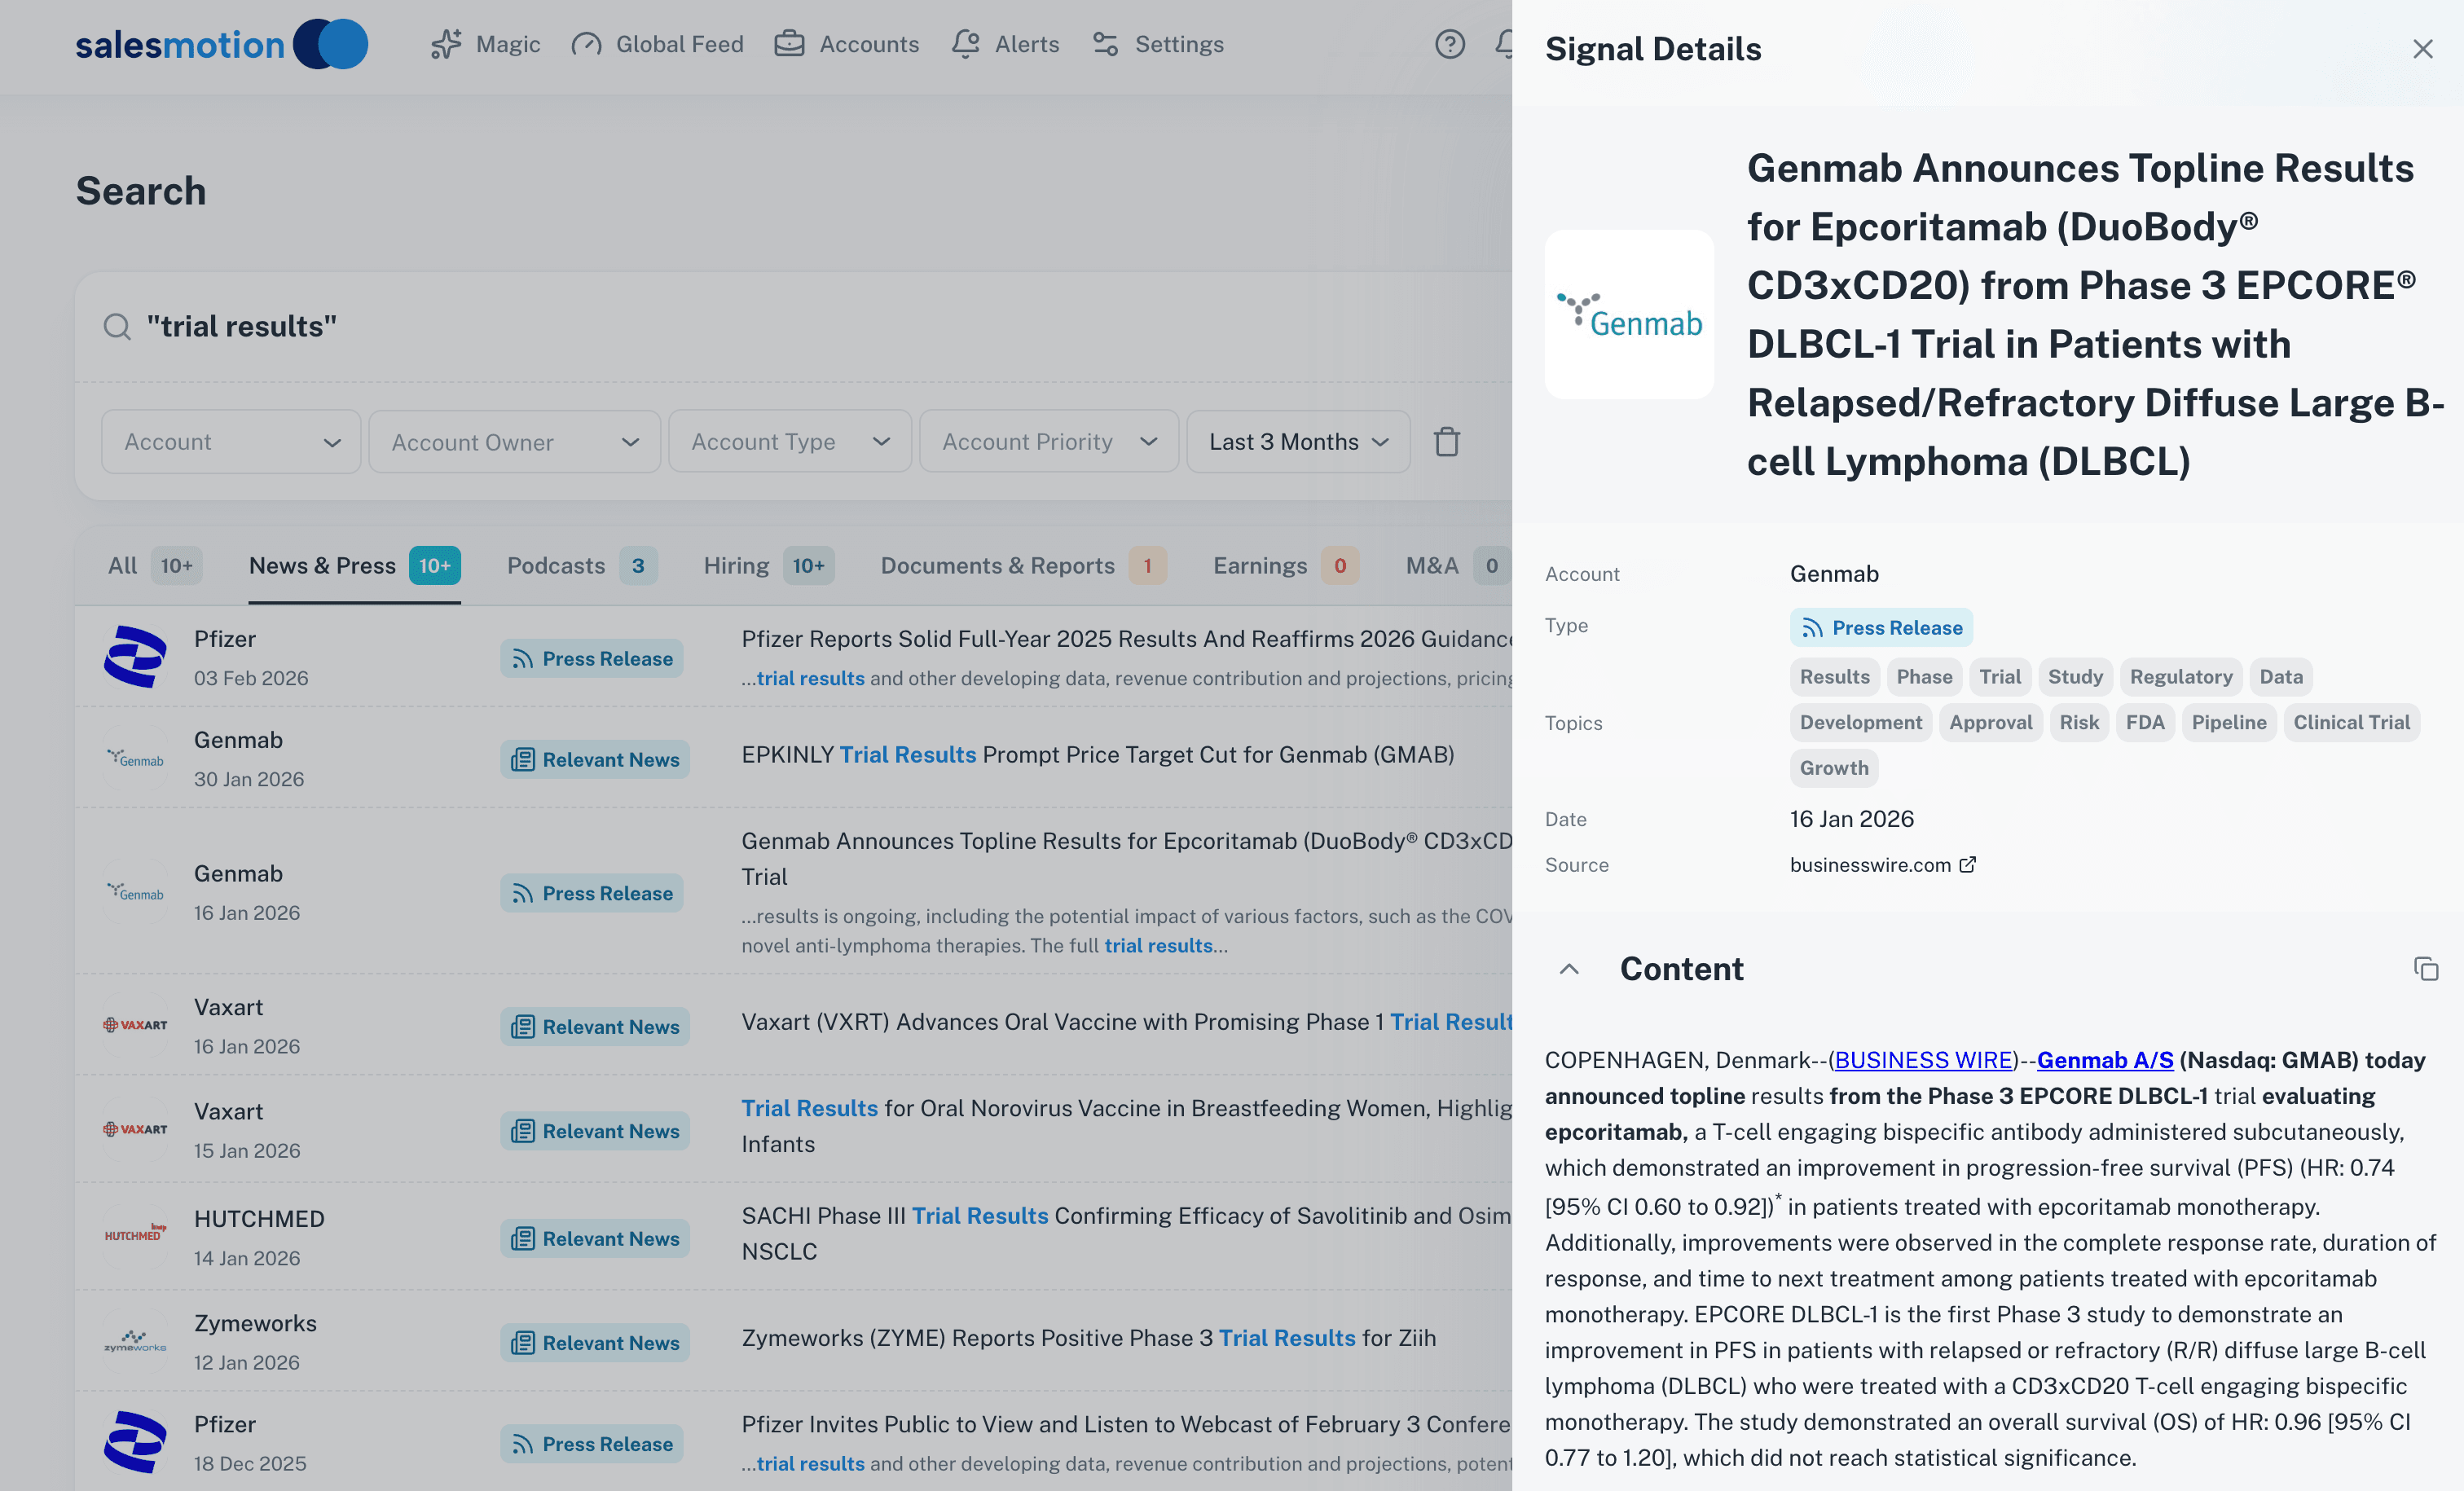Open the Account Priority dropdown
The height and width of the screenshot is (1491, 2464).
[x=1049, y=441]
